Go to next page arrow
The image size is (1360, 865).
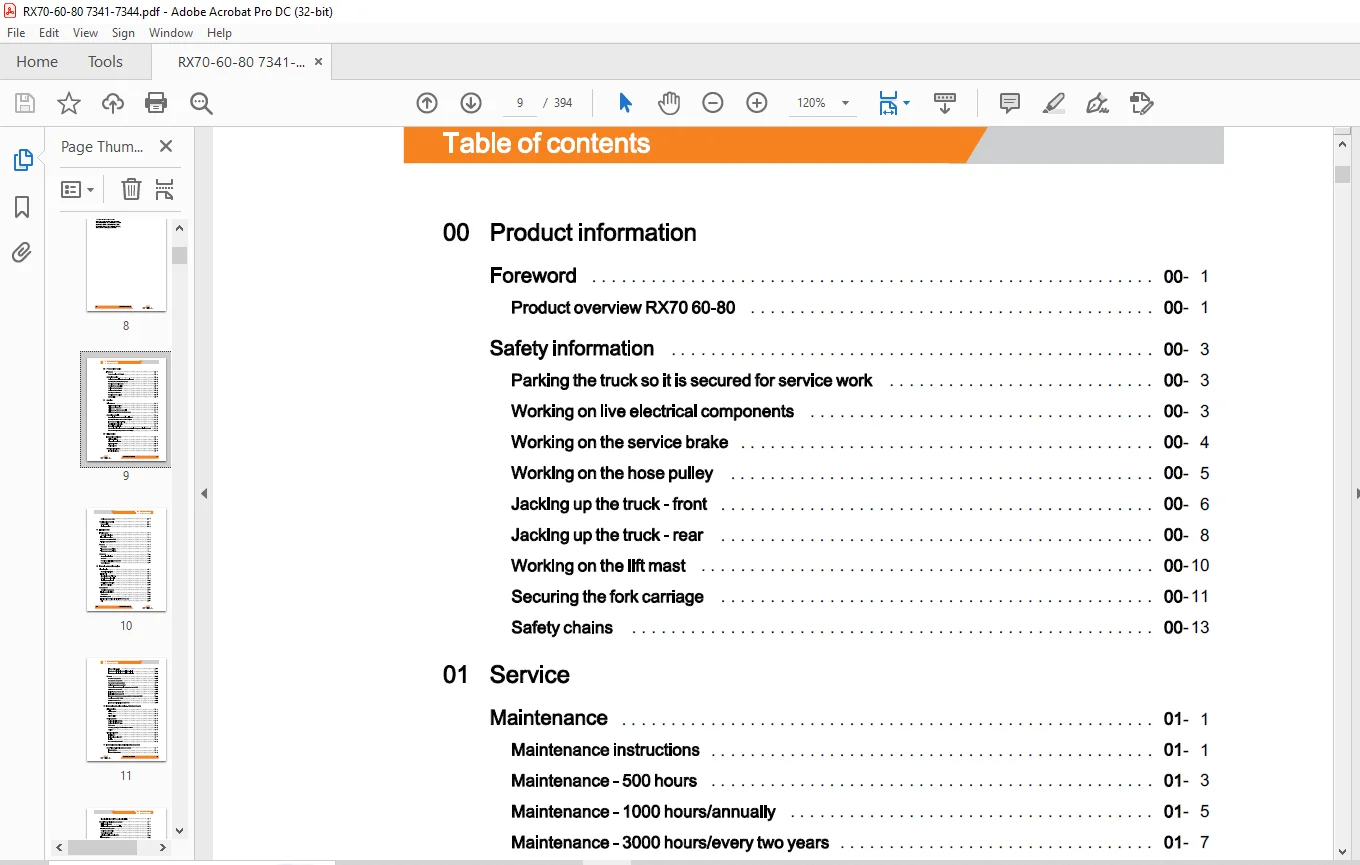[471, 103]
